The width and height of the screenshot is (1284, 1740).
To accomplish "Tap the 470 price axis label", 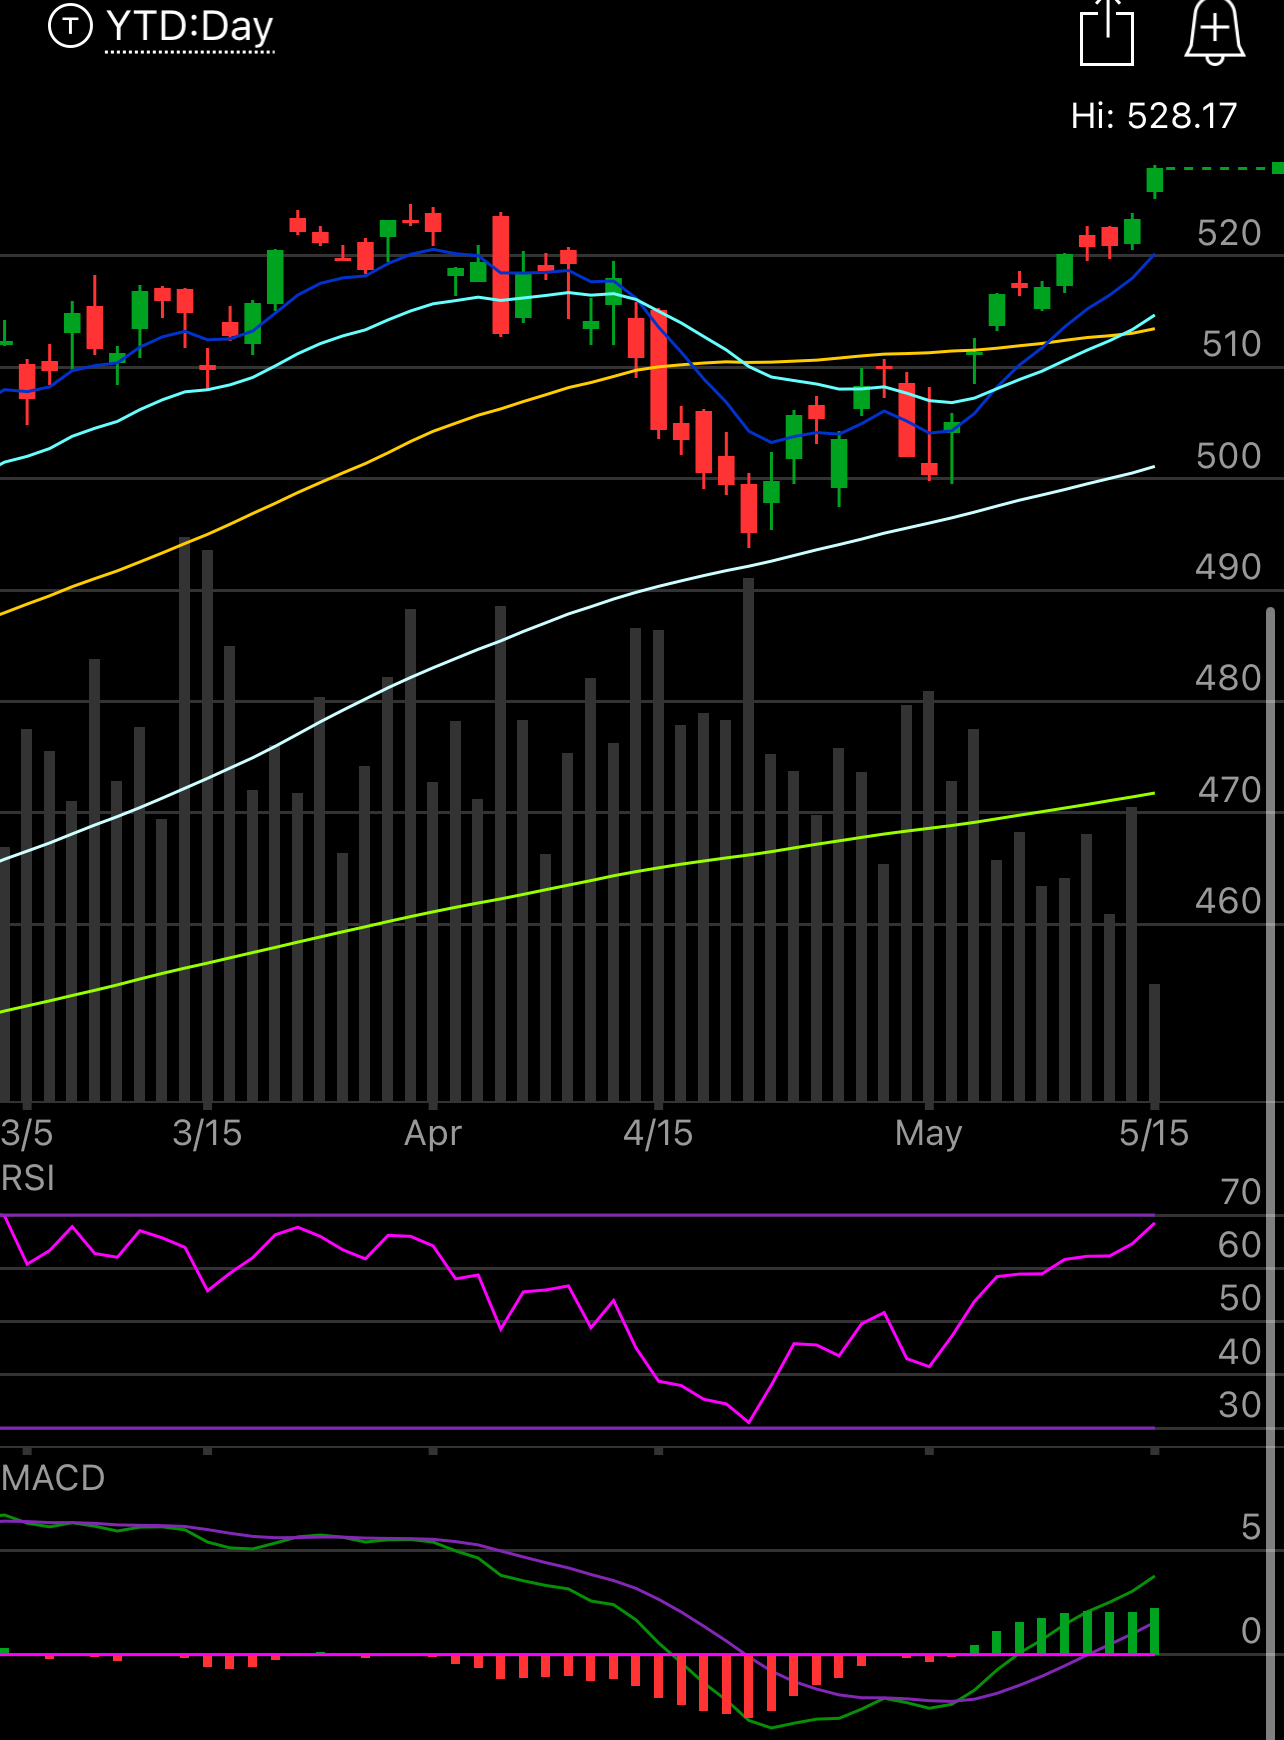I will click(1230, 790).
